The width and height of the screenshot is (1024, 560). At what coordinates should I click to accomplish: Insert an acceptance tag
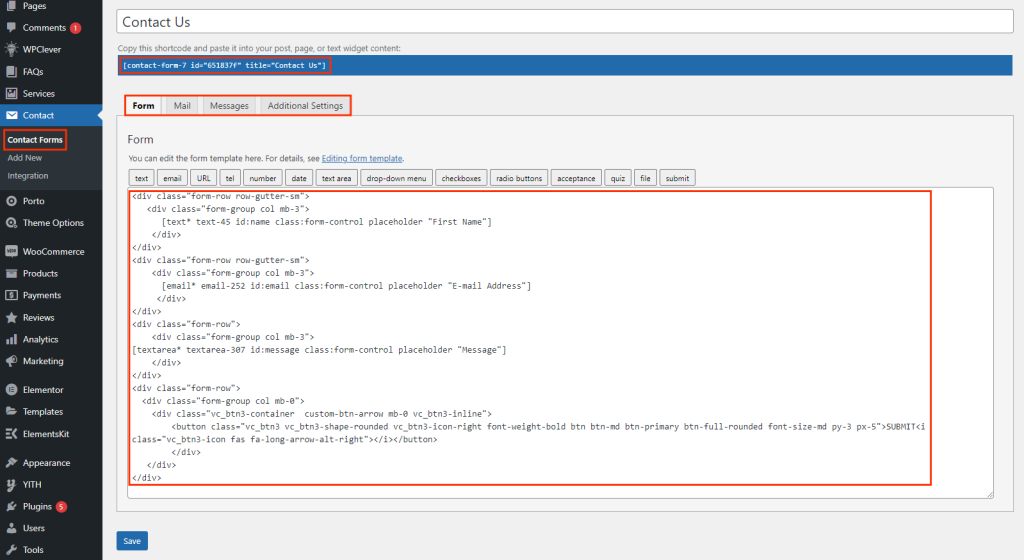(x=577, y=178)
